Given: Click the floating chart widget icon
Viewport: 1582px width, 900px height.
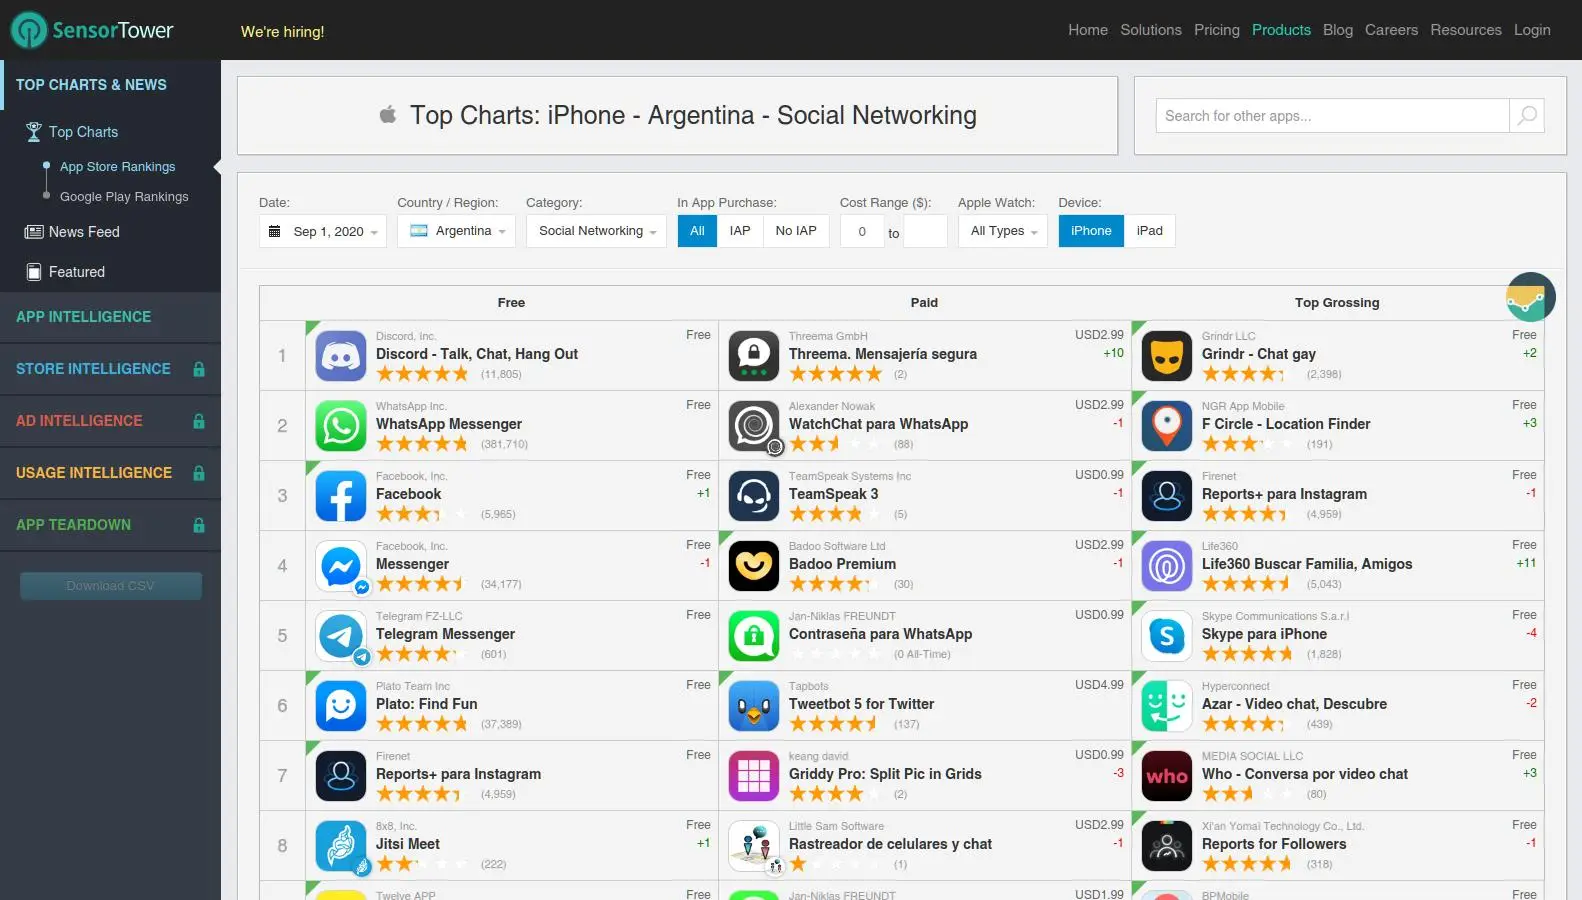Looking at the screenshot, I should [1531, 297].
